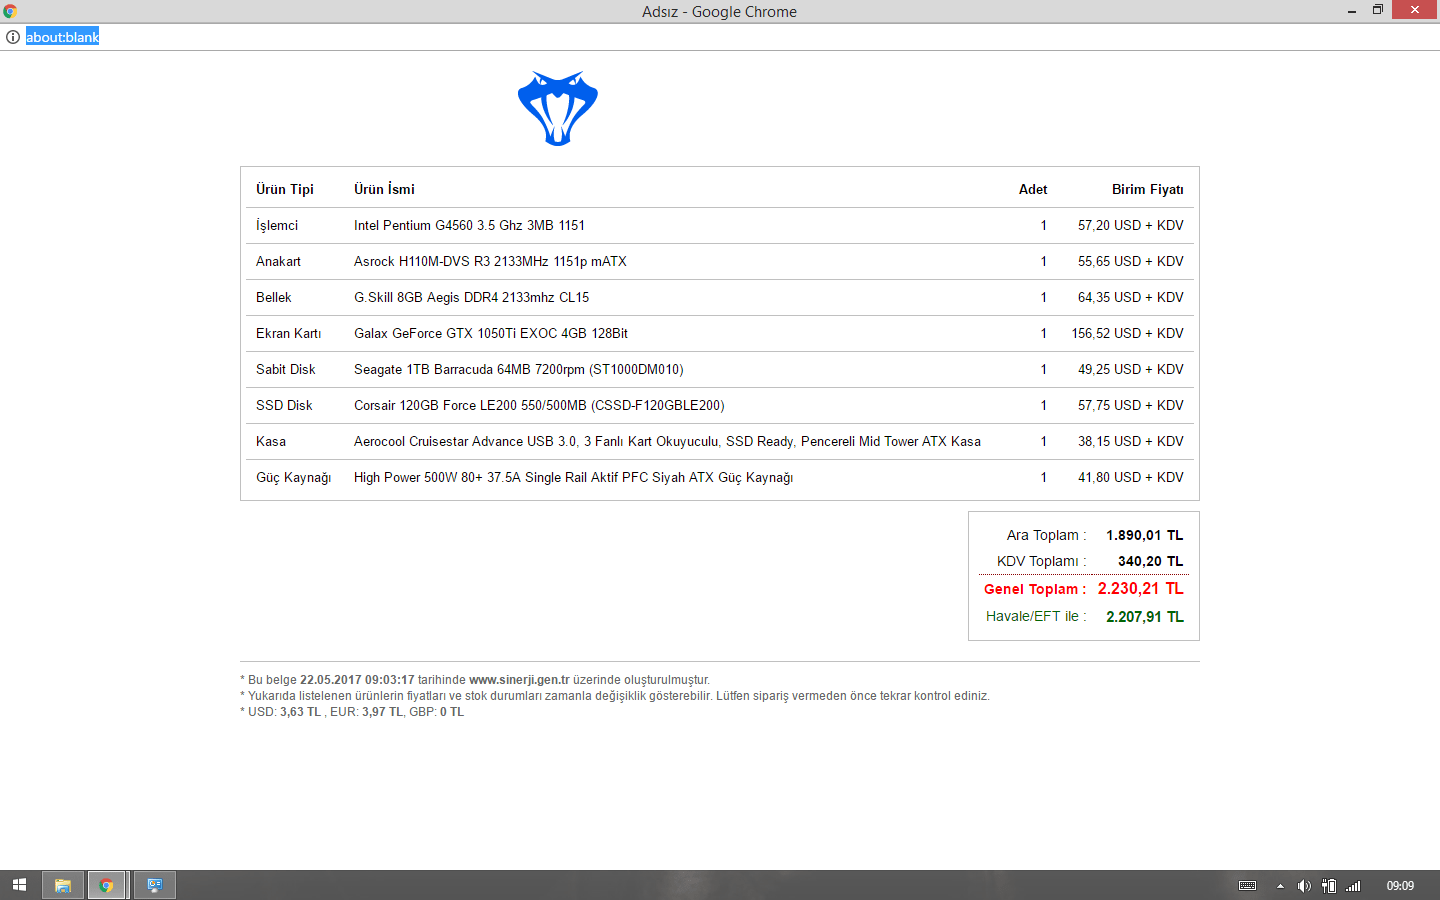Image resolution: width=1440 pixels, height=900 pixels.
Task: Minimize the Chrome window
Action: click(1351, 11)
